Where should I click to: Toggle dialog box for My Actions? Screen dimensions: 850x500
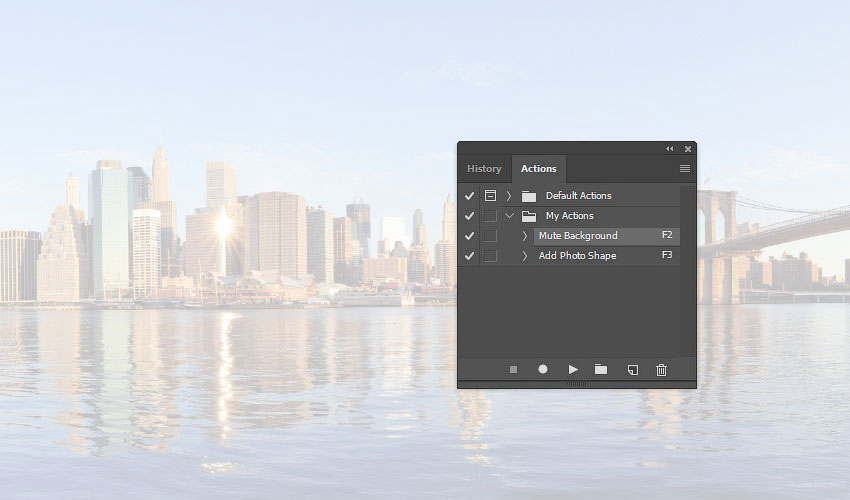coord(490,216)
